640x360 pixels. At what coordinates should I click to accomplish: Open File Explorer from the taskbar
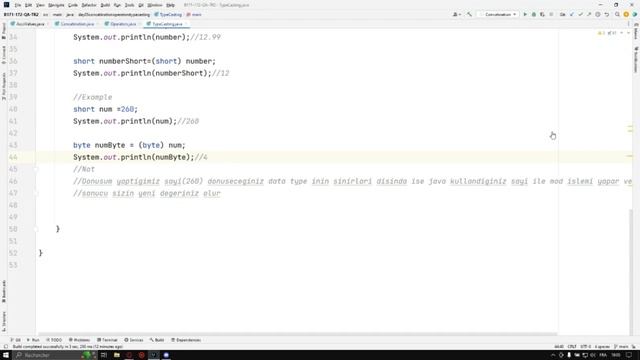click(117, 355)
